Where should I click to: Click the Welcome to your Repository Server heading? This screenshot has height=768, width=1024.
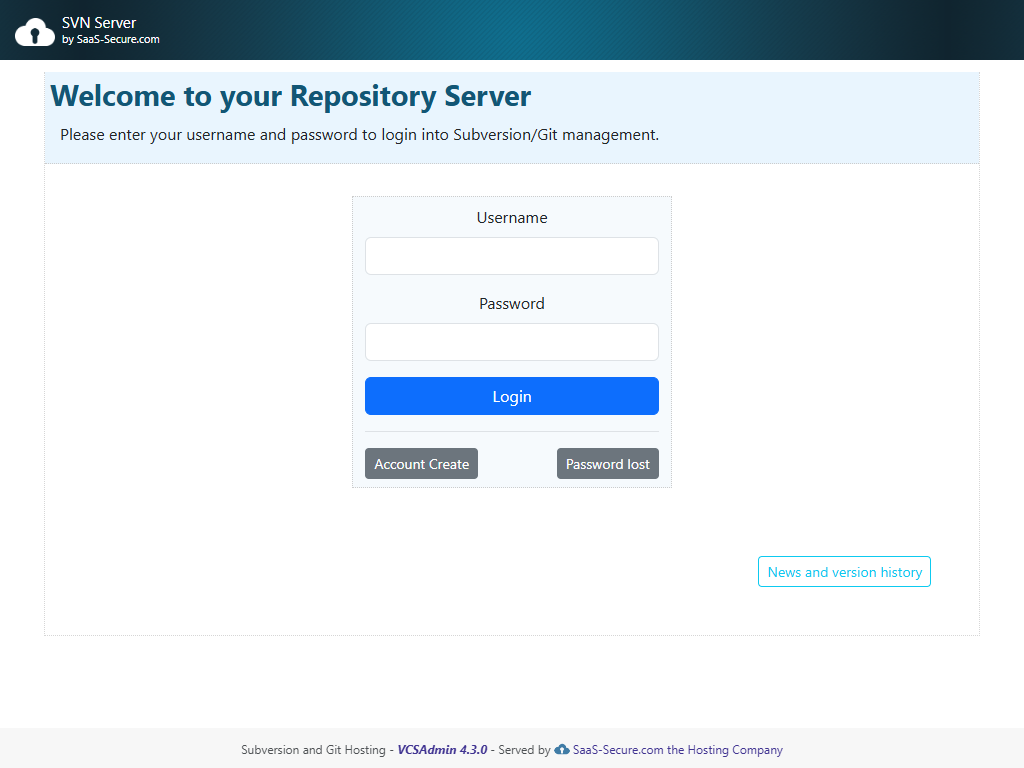pos(290,96)
